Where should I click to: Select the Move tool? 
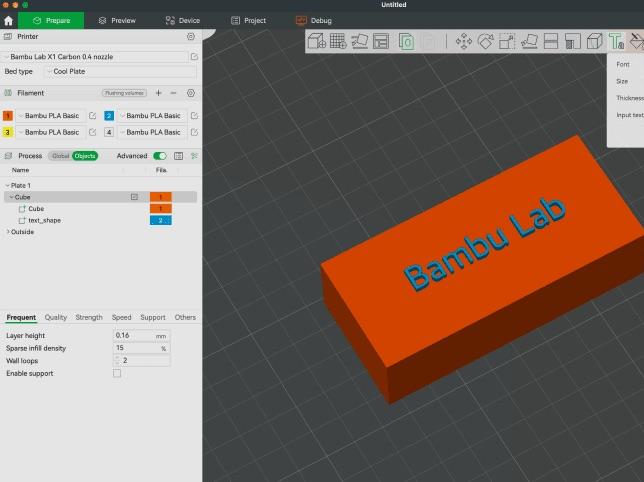click(464, 41)
